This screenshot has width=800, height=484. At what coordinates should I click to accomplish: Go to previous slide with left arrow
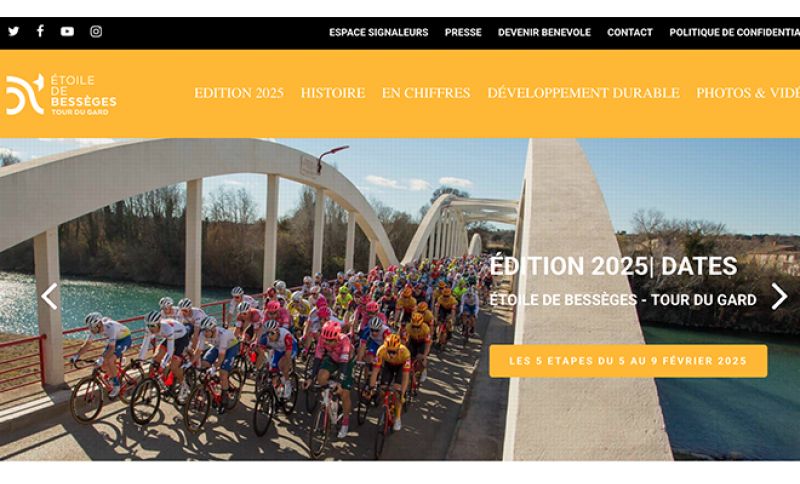pyautogui.click(x=49, y=296)
